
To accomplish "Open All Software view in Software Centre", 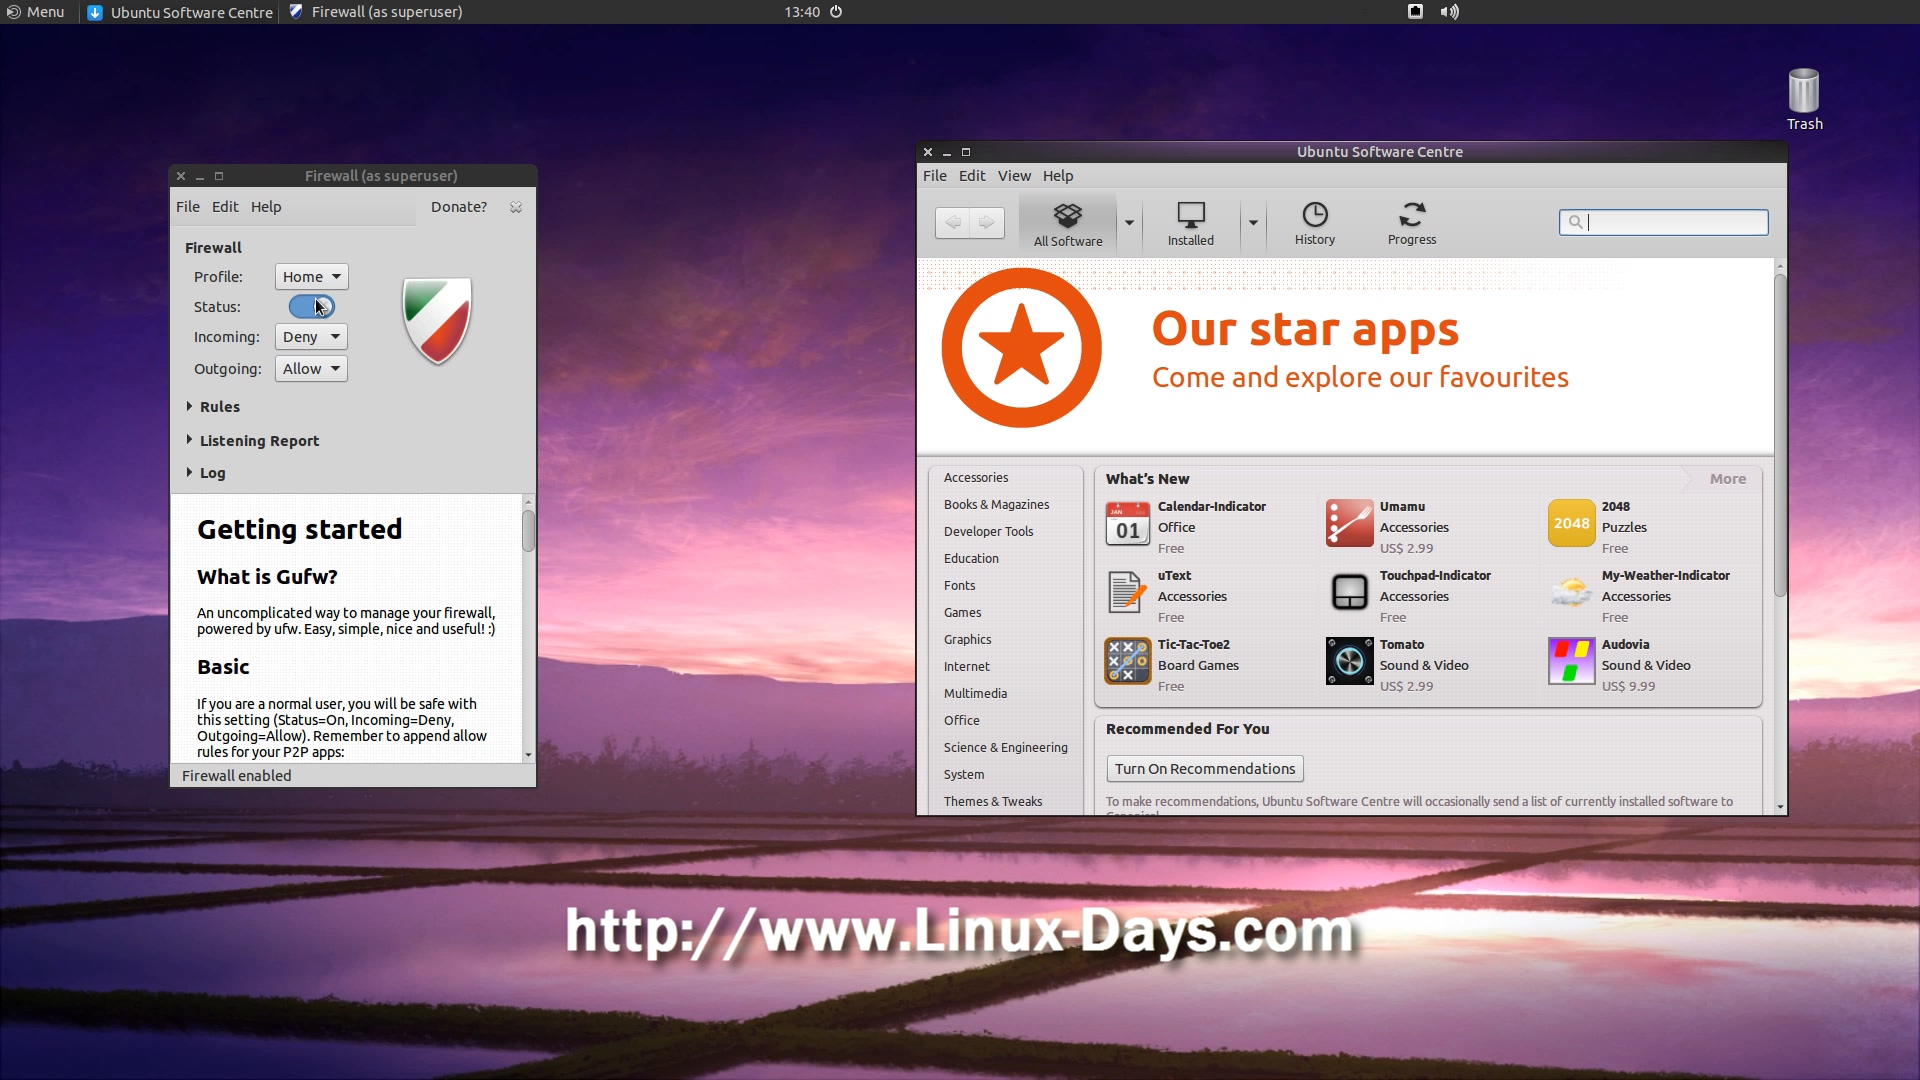I will point(1068,223).
